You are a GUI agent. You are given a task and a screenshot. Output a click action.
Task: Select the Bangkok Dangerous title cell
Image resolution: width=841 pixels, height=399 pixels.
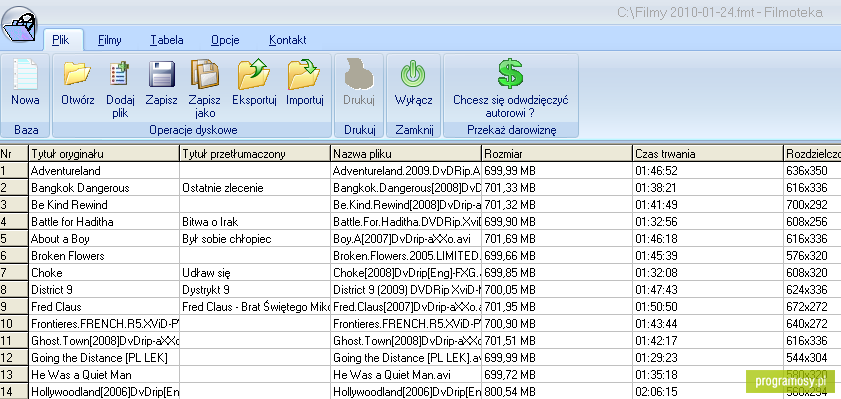point(104,188)
